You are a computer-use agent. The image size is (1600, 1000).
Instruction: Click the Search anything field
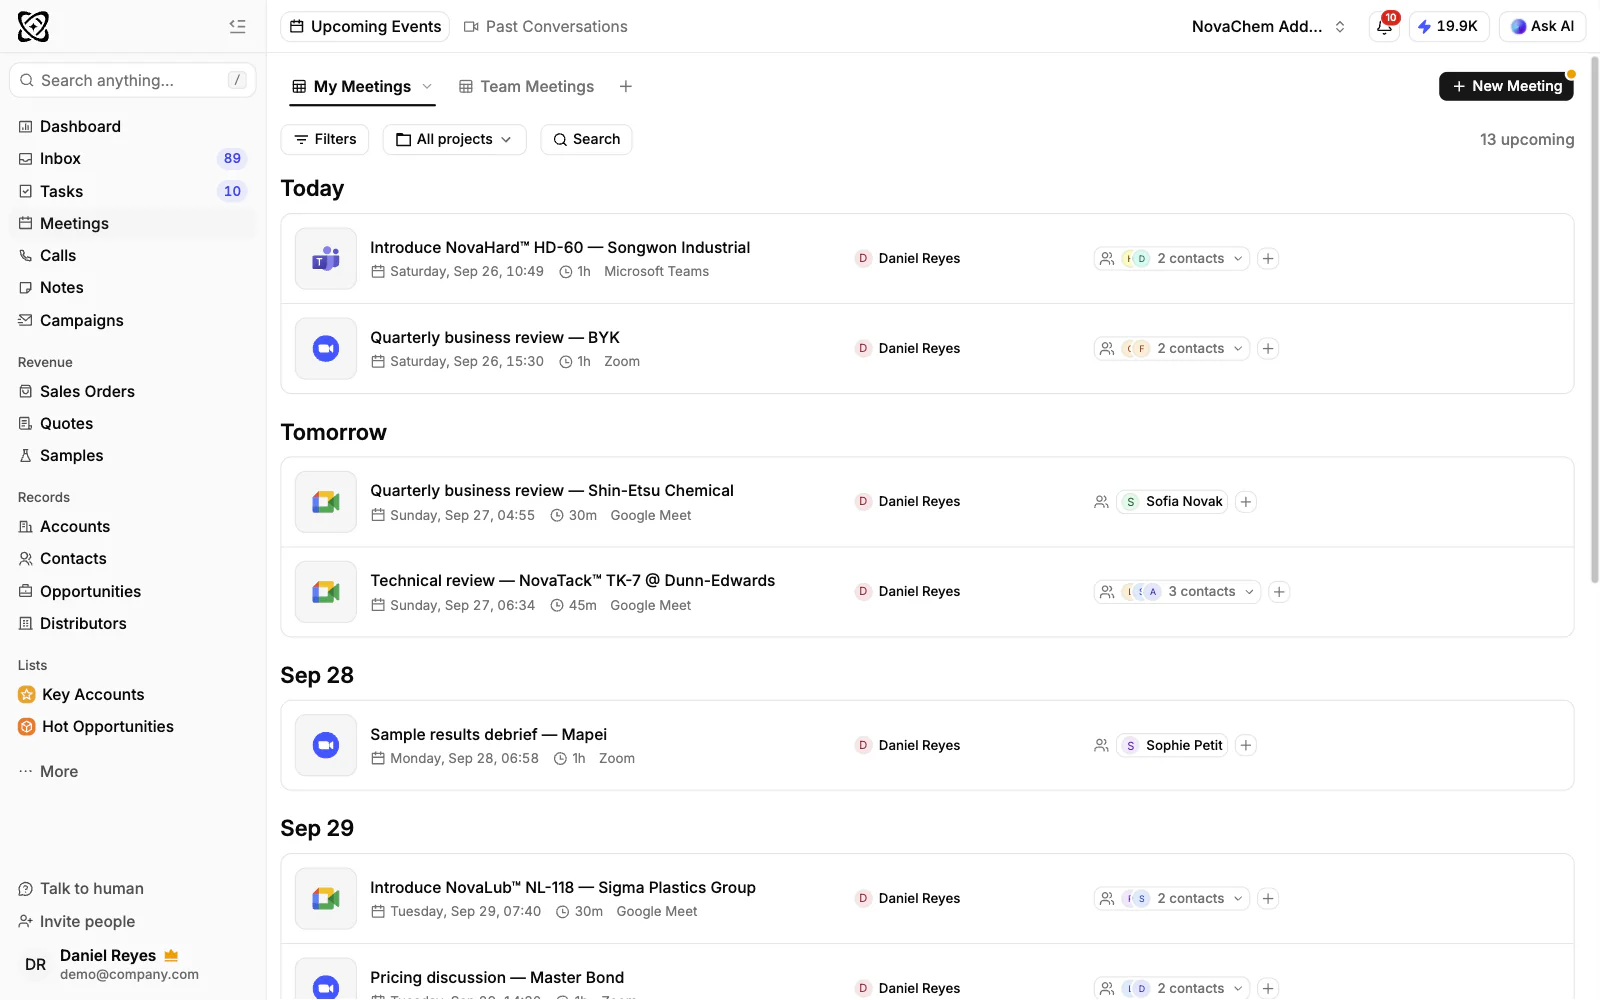tap(132, 80)
